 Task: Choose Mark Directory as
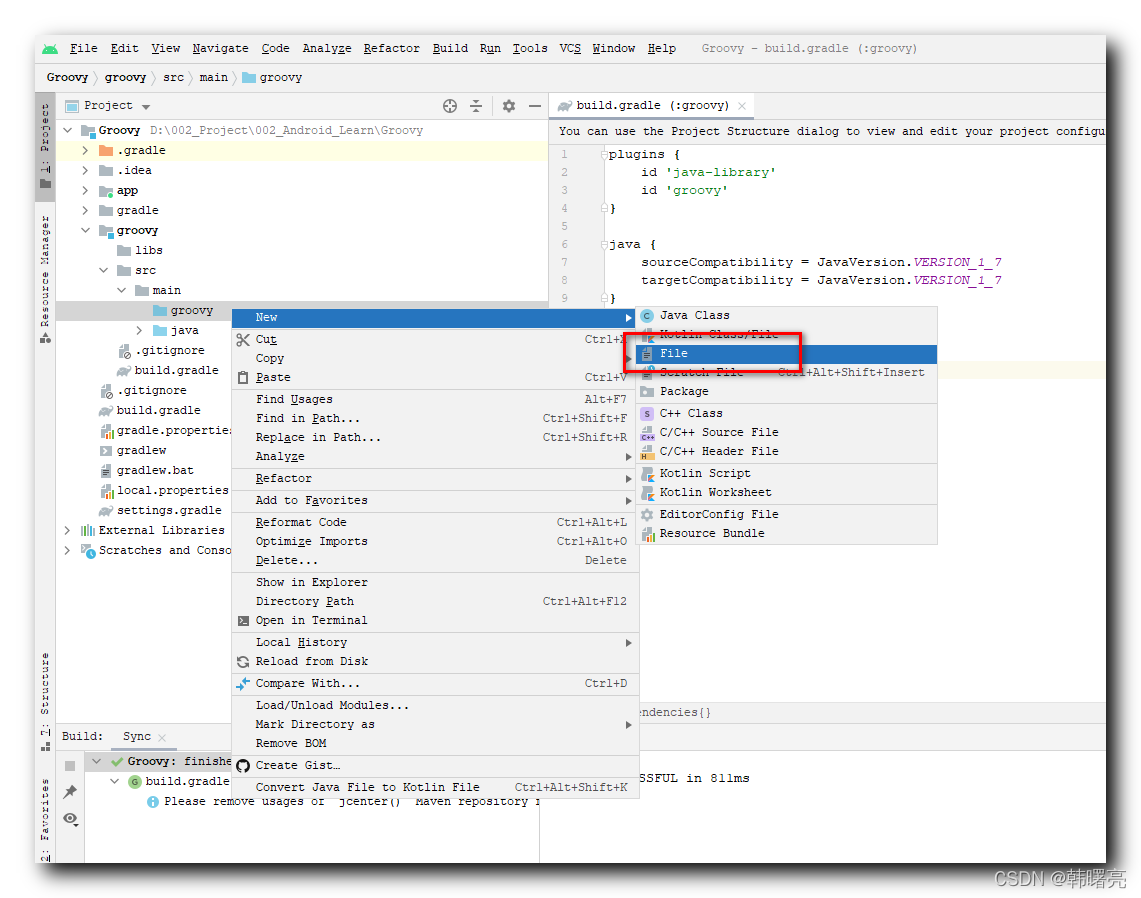pyautogui.click(x=435, y=725)
